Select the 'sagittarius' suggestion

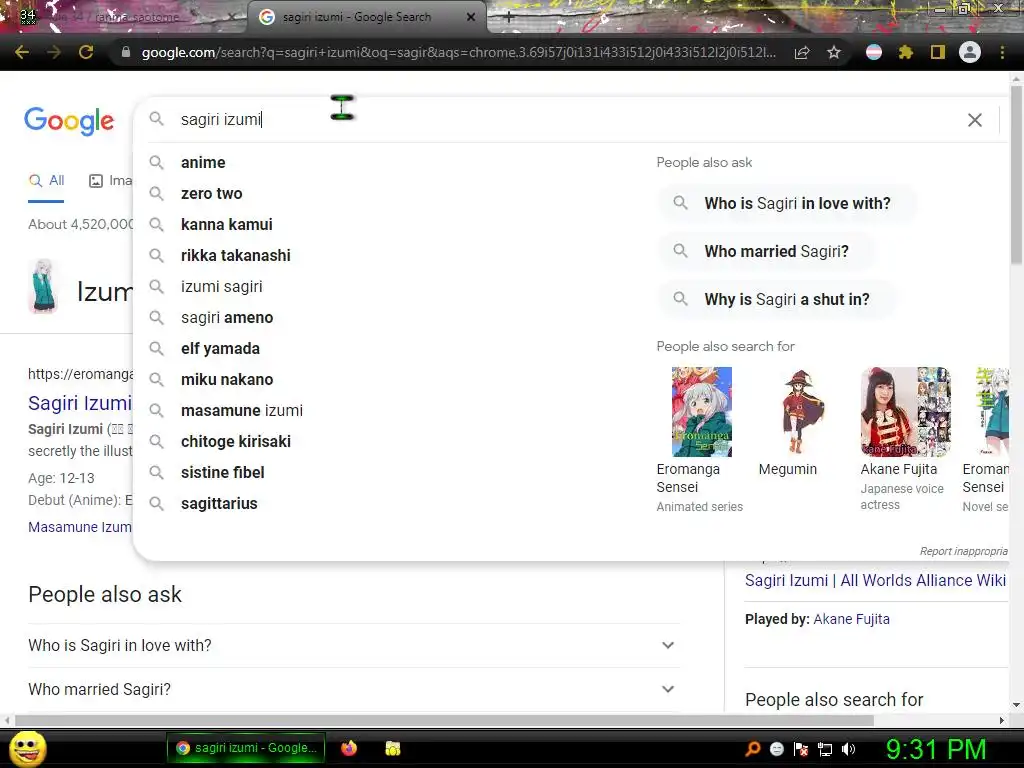[x=219, y=504]
